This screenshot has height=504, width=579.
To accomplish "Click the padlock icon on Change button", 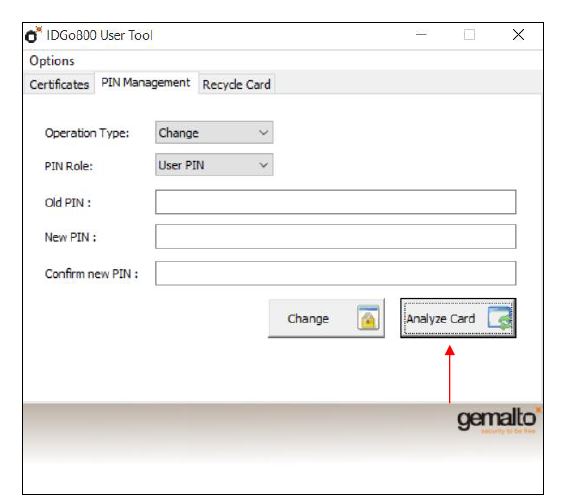I will pos(368,317).
